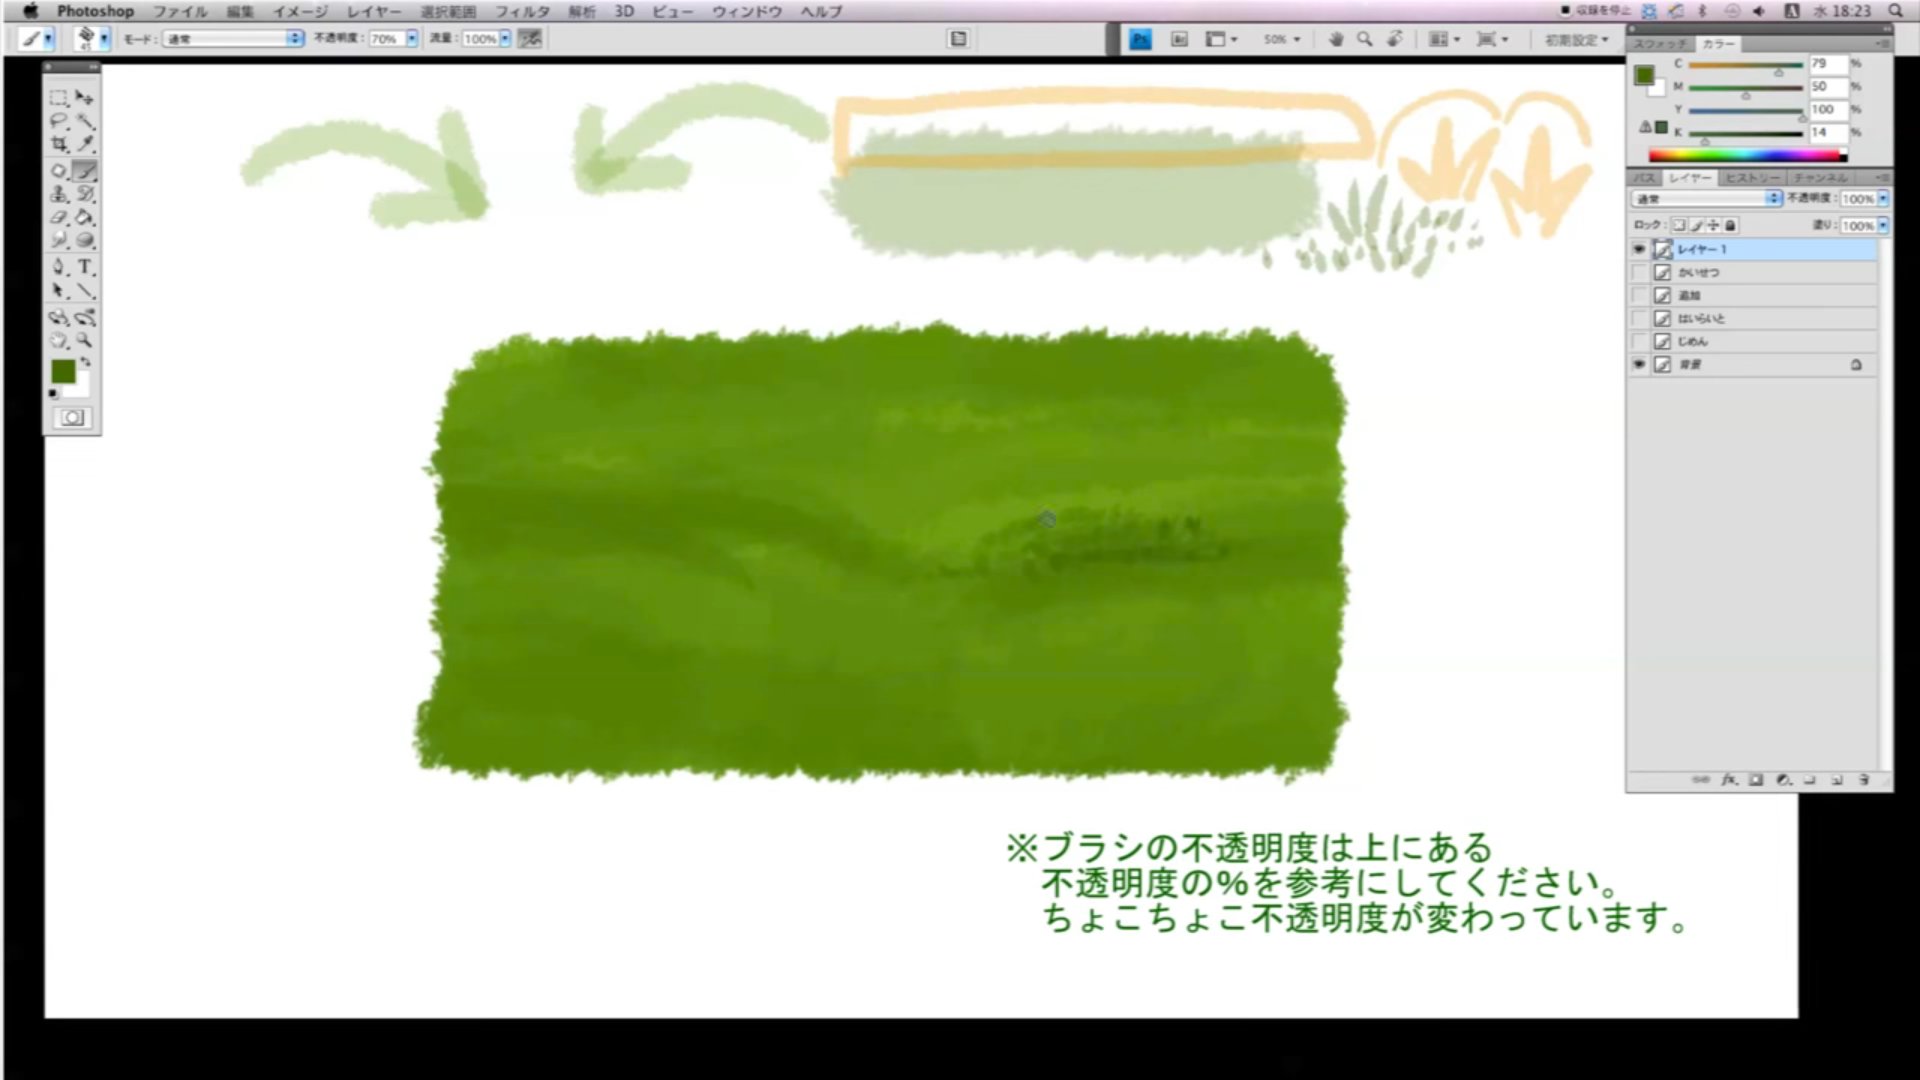Select the Zoom tool in toolbox

coord(85,341)
